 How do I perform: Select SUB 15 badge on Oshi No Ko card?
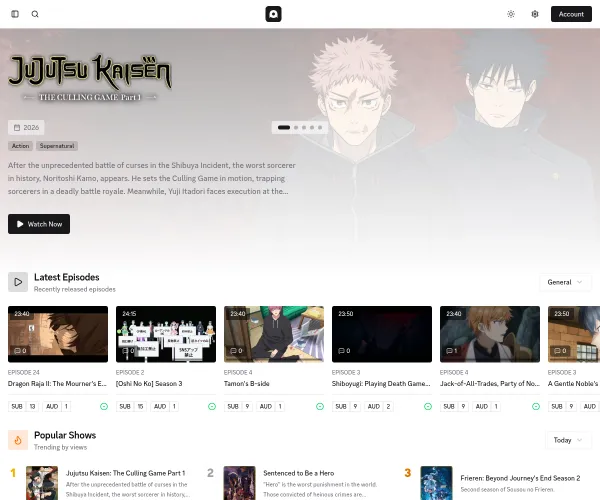tap(131, 406)
